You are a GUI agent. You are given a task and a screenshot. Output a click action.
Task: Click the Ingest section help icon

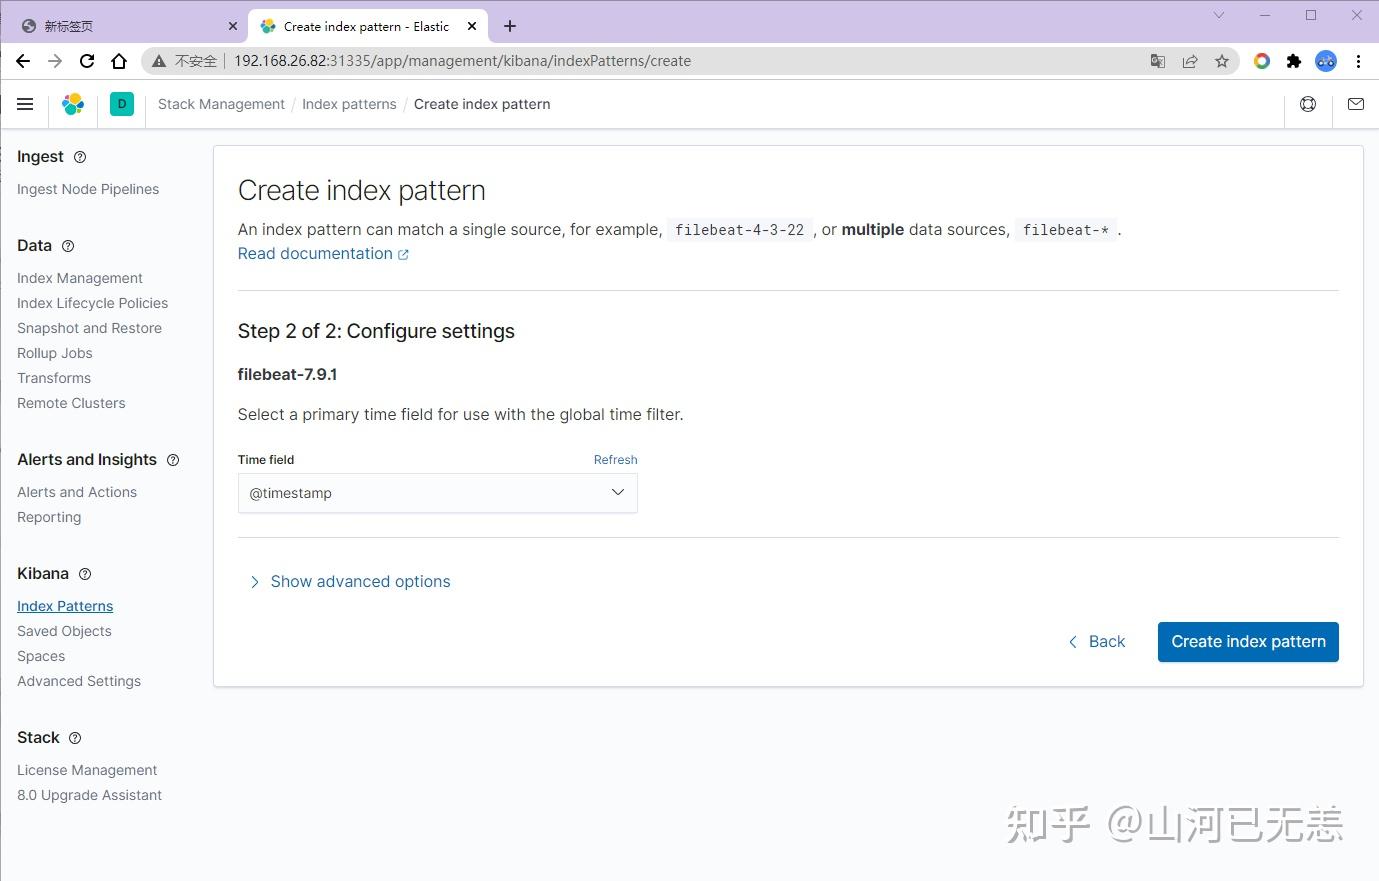click(80, 157)
